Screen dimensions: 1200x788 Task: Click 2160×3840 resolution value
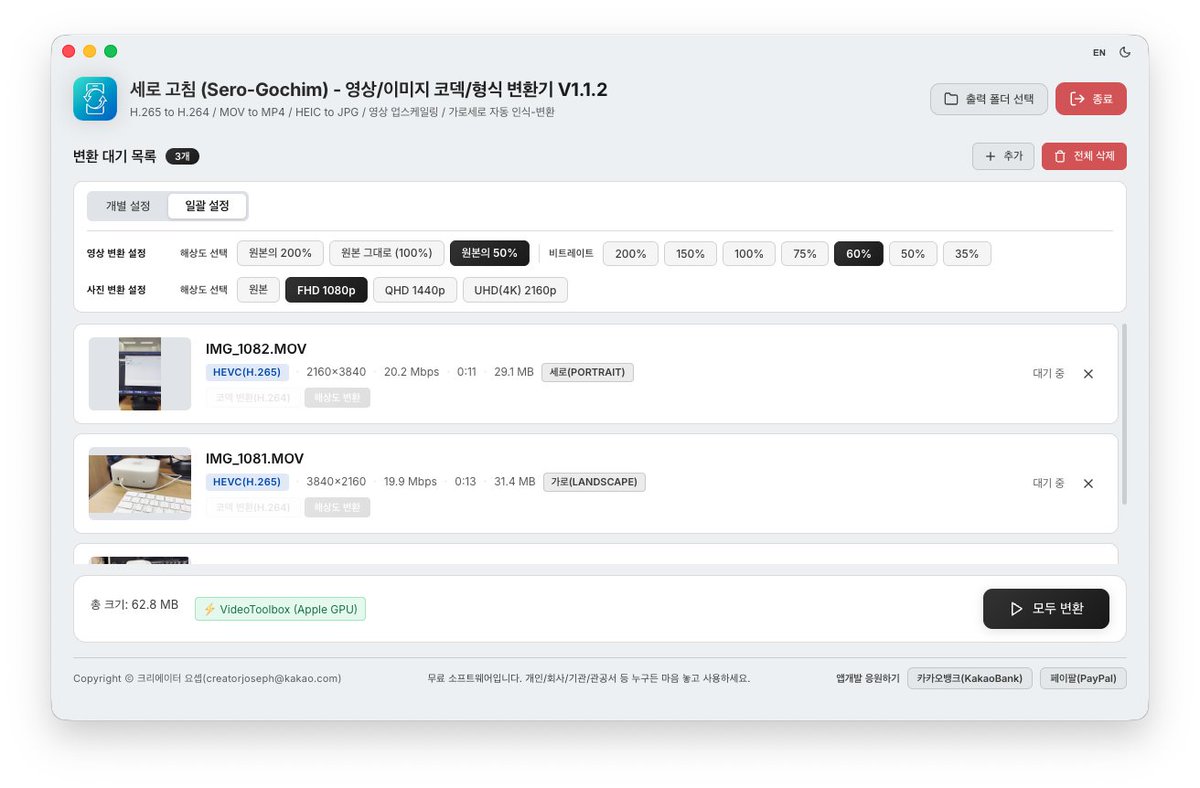tap(337, 372)
